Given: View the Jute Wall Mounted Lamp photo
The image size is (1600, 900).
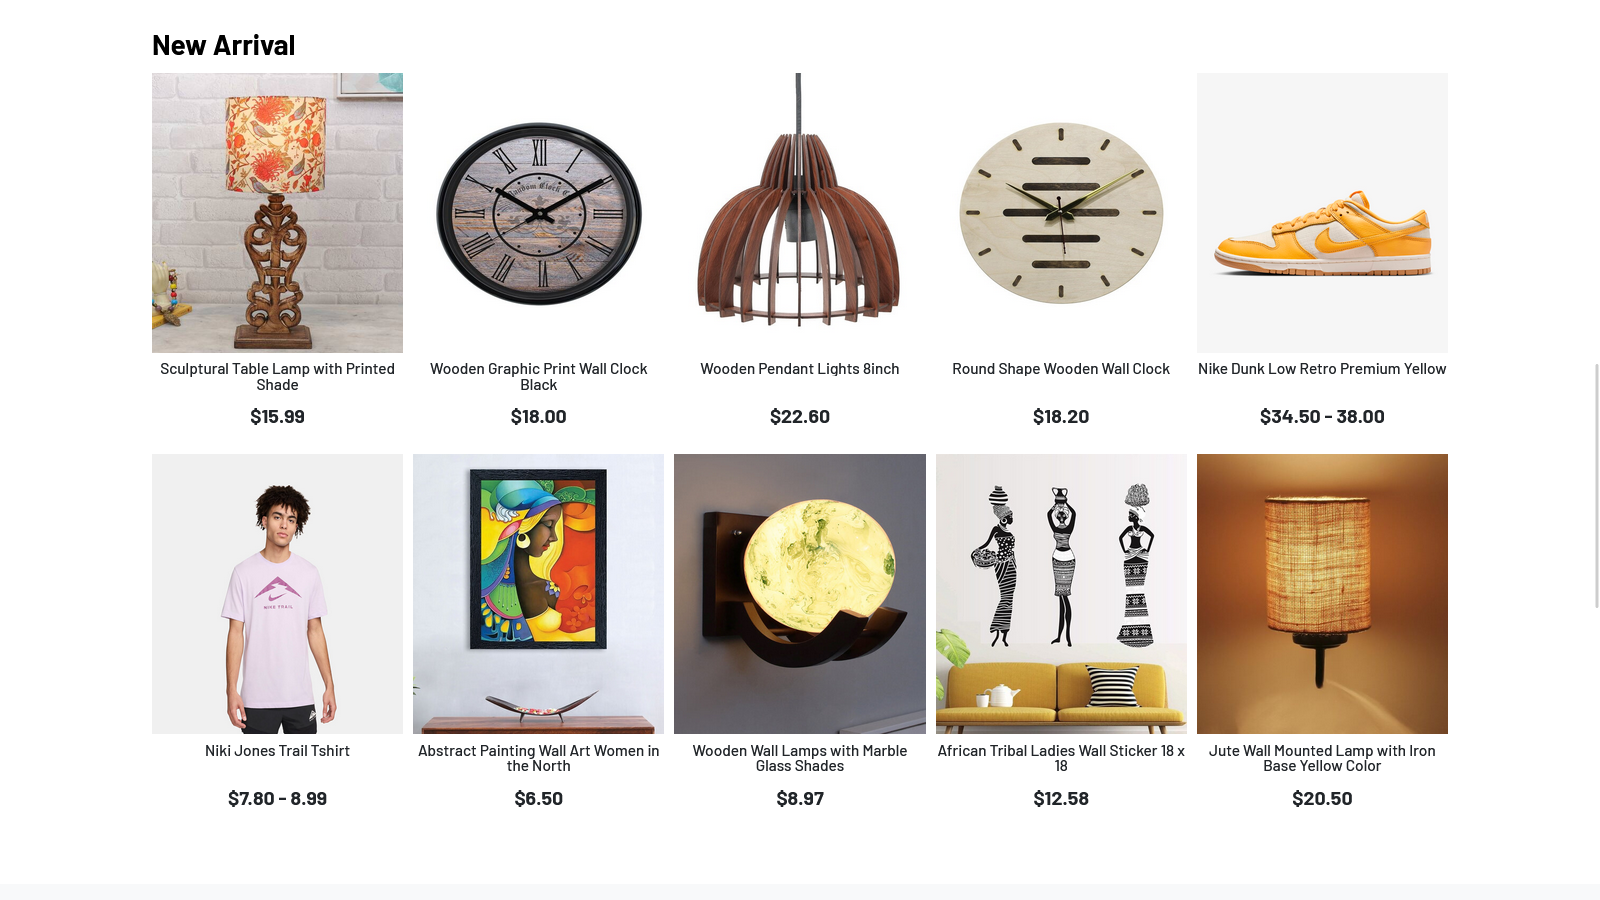Looking at the screenshot, I should tap(1322, 594).
